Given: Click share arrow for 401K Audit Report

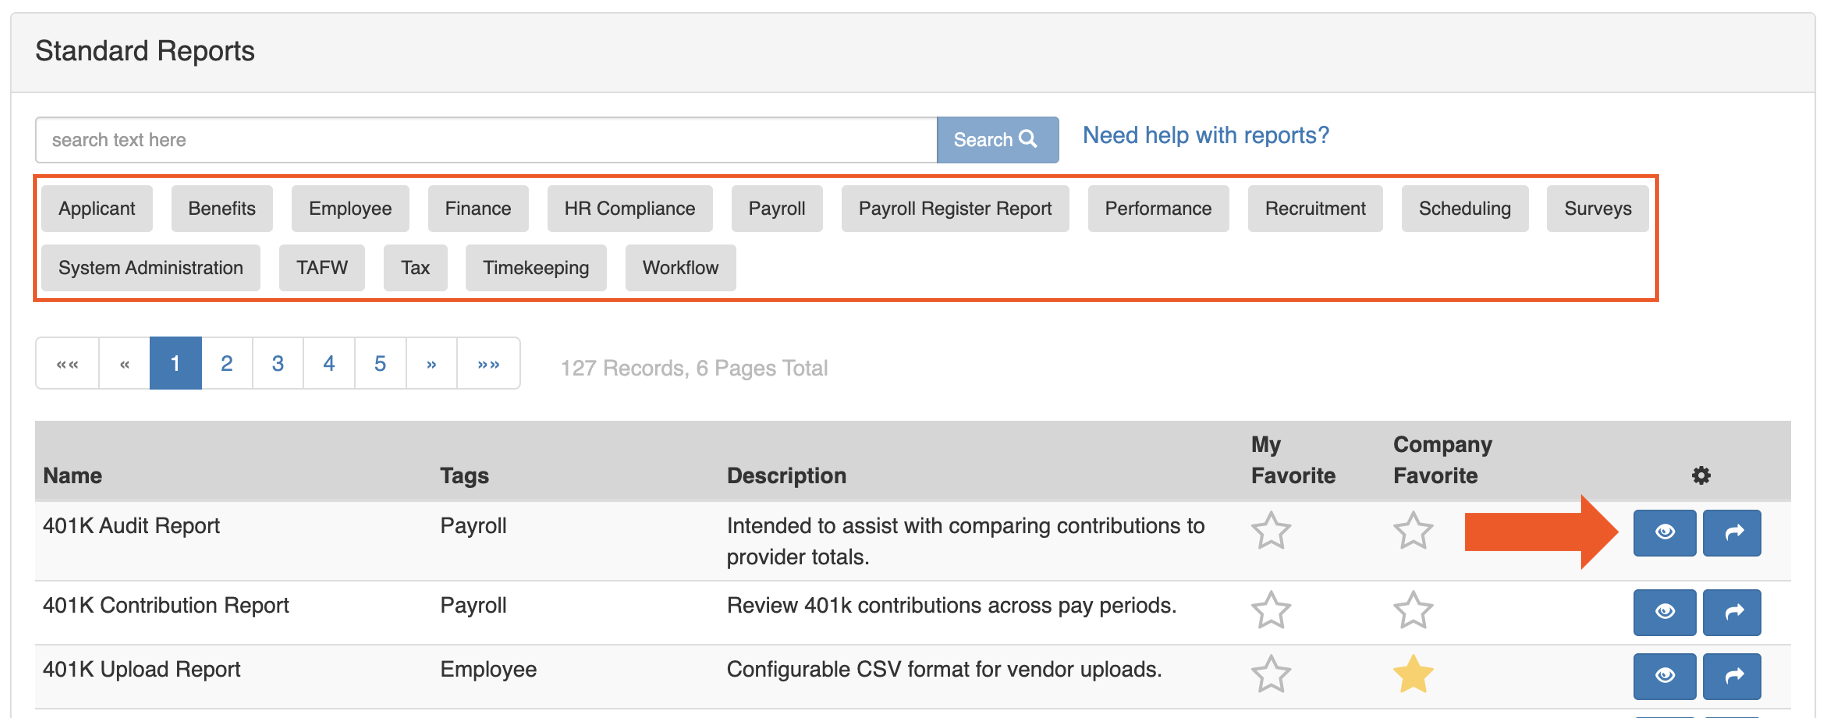Looking at the screenshot, I should coord(1732,532).
